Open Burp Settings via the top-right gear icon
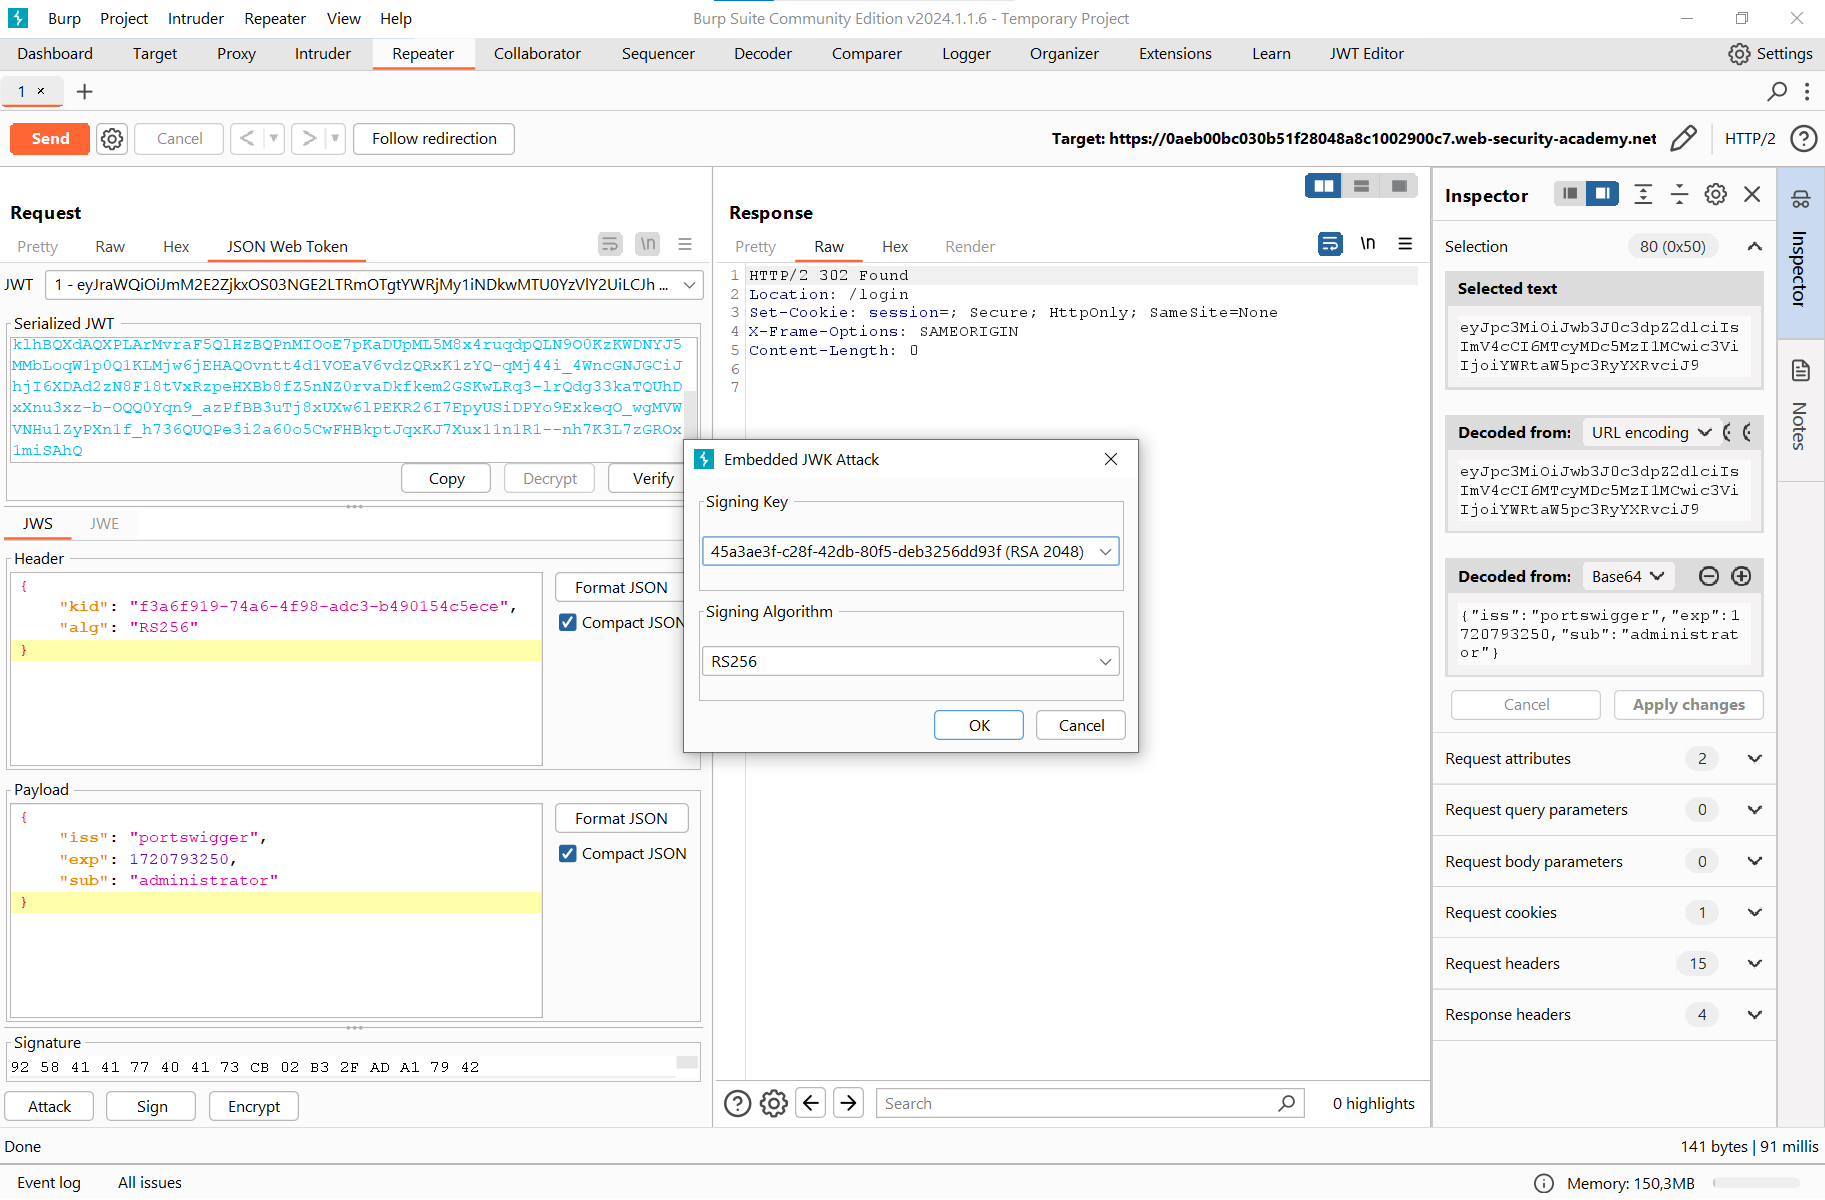The height and width of the screenshot is (1200, 1825). click(1739, 54)
